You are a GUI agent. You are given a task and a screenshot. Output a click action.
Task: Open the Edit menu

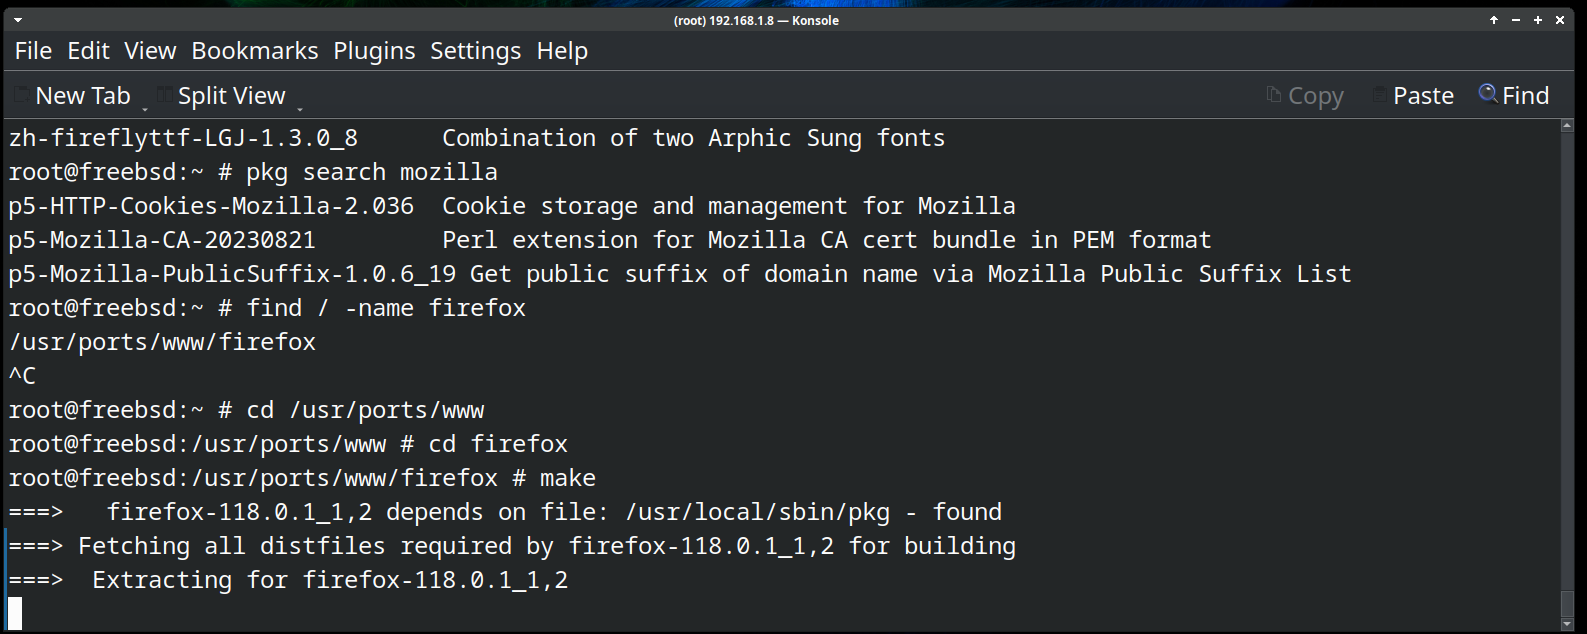point(88,51)
